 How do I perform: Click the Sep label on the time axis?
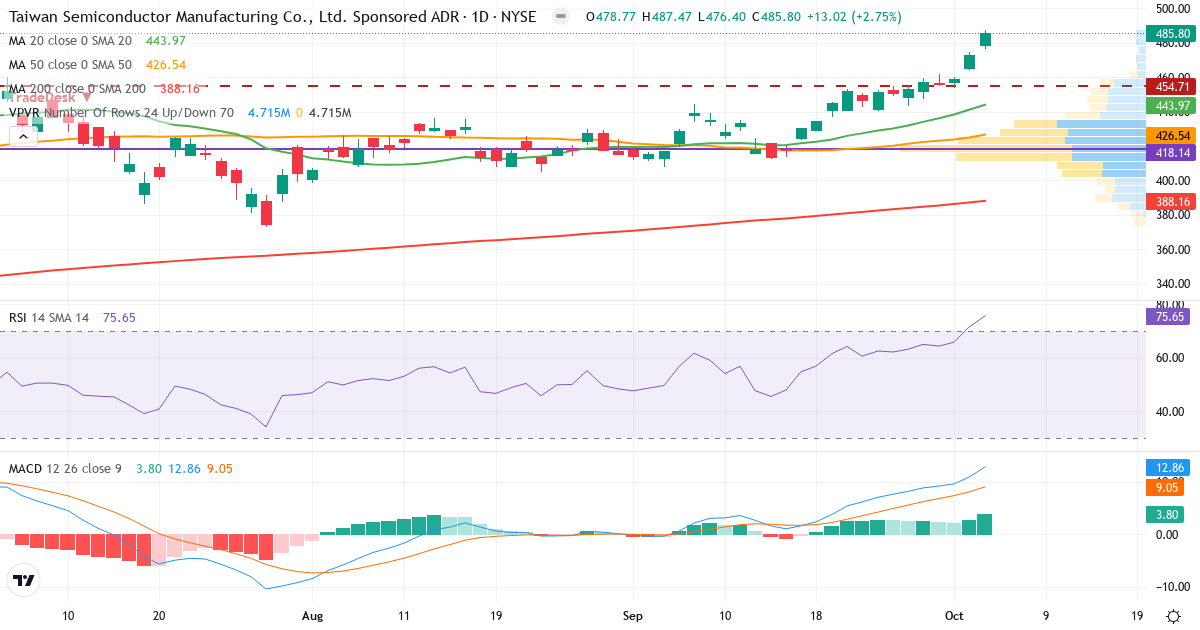(x=632, y=615)
